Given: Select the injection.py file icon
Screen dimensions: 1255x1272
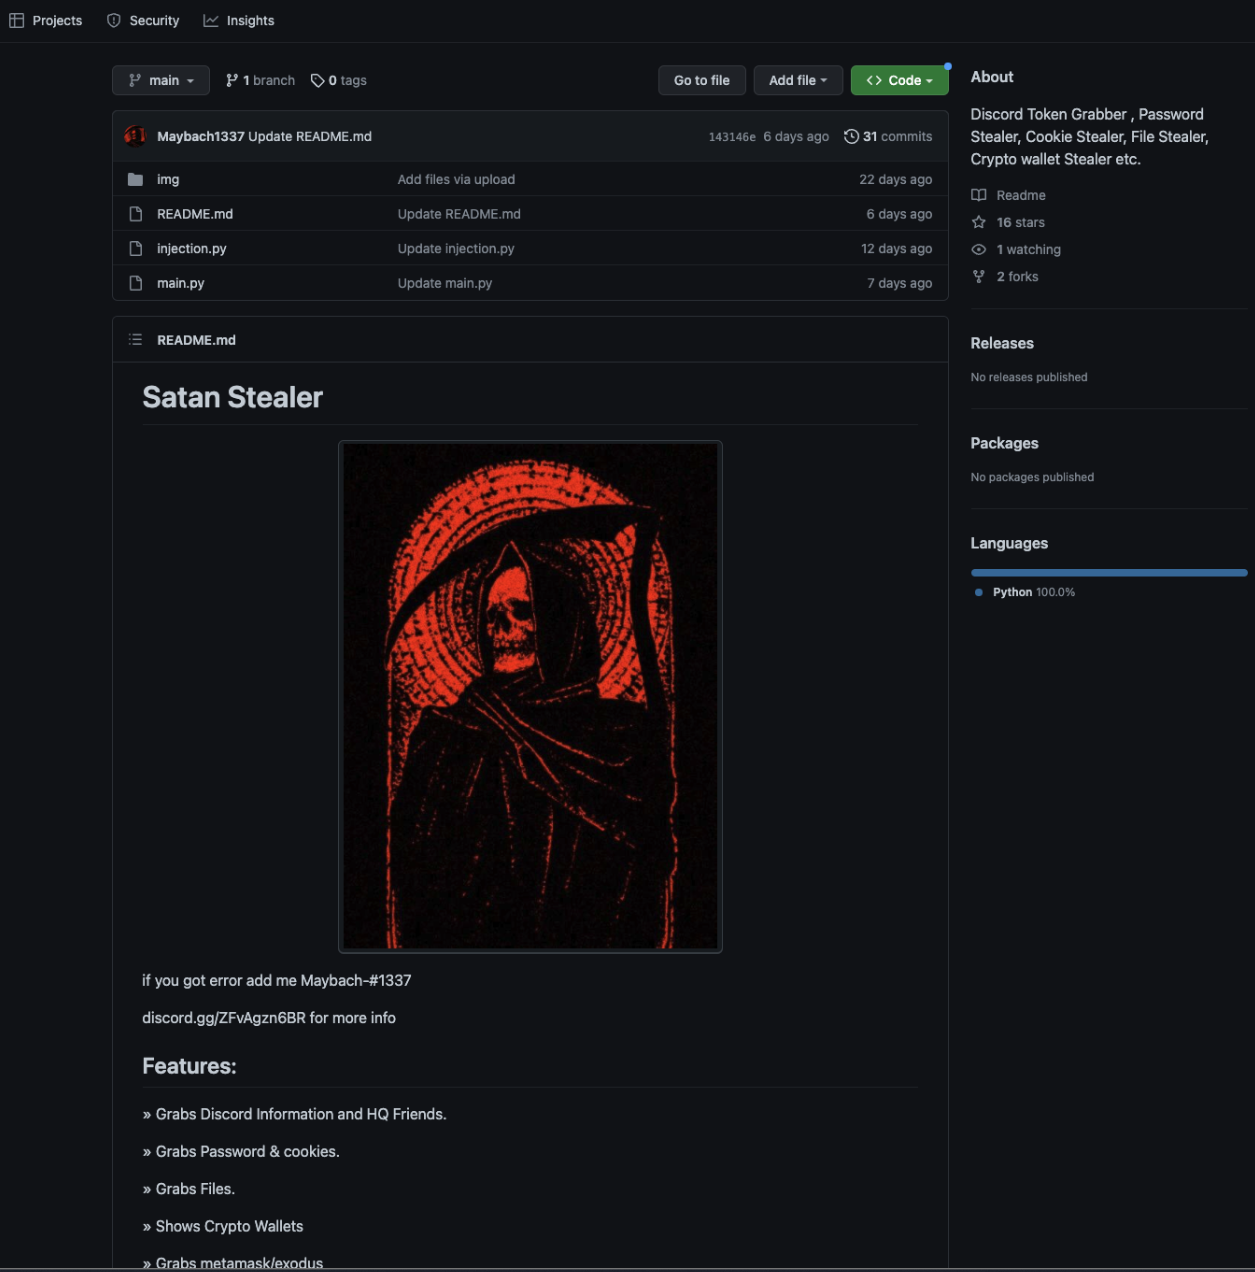Looking at the screenshot, I should coord(136,248).
